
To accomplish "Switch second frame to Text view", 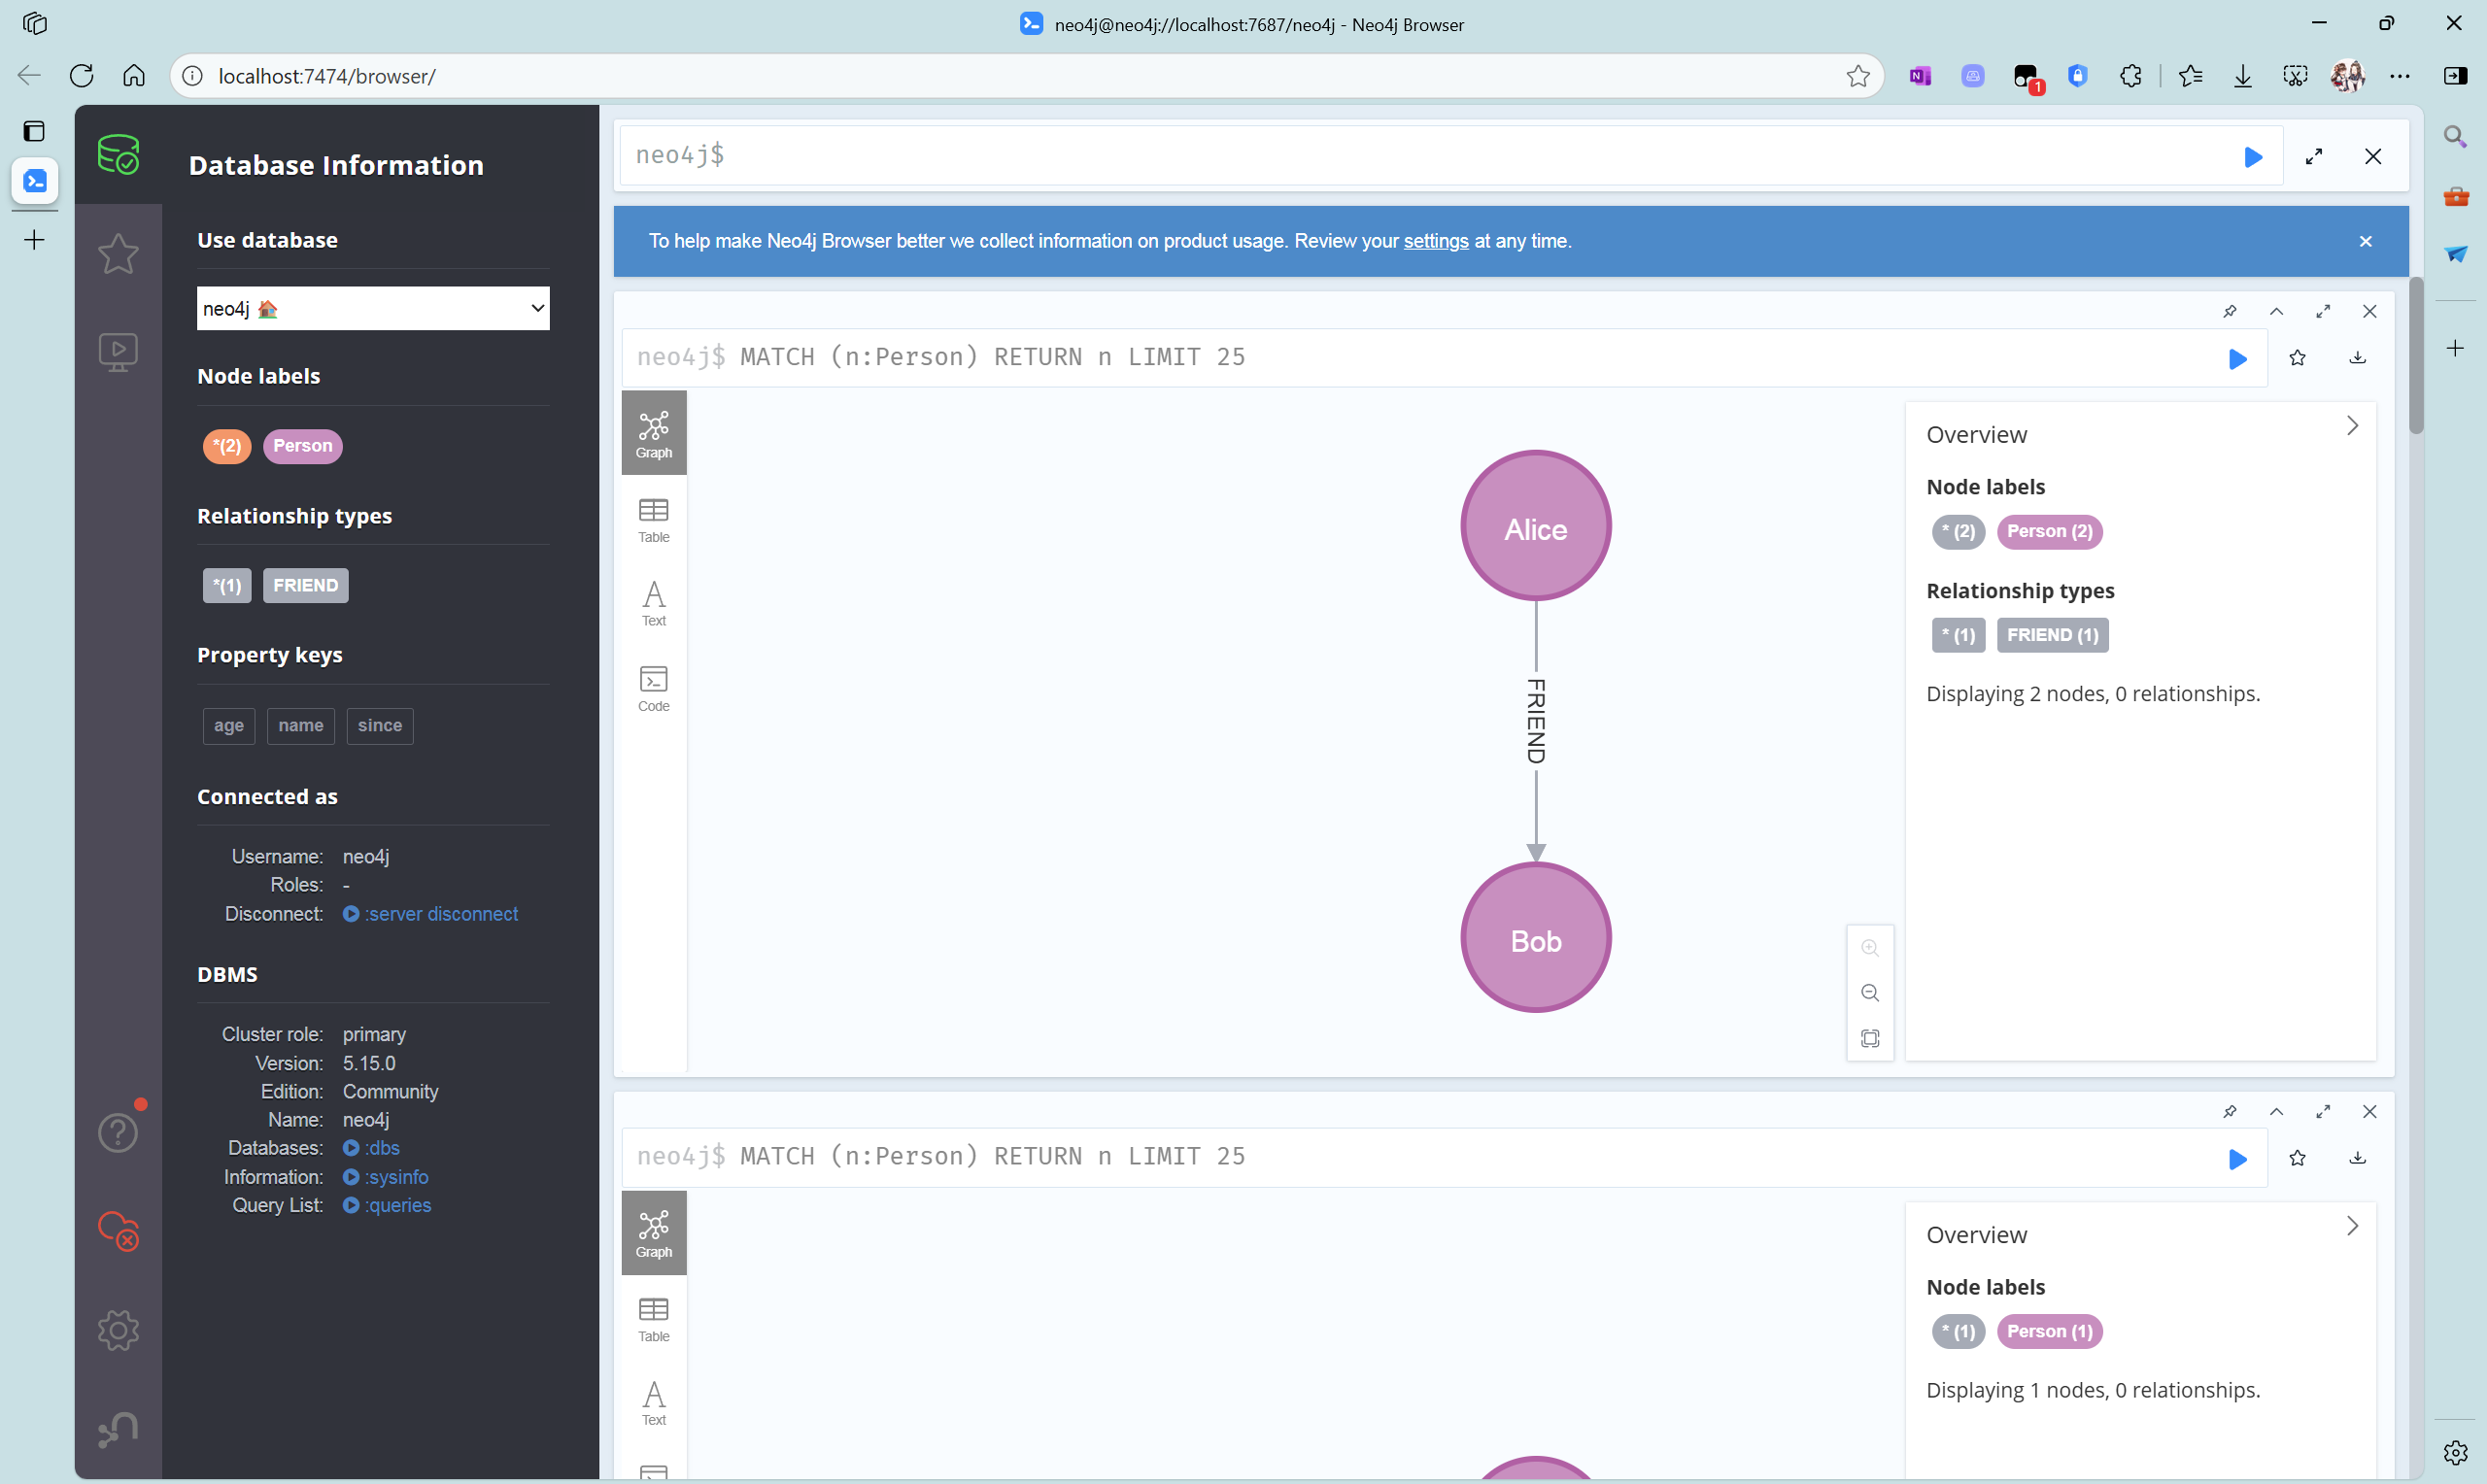I will [654, 1404].
